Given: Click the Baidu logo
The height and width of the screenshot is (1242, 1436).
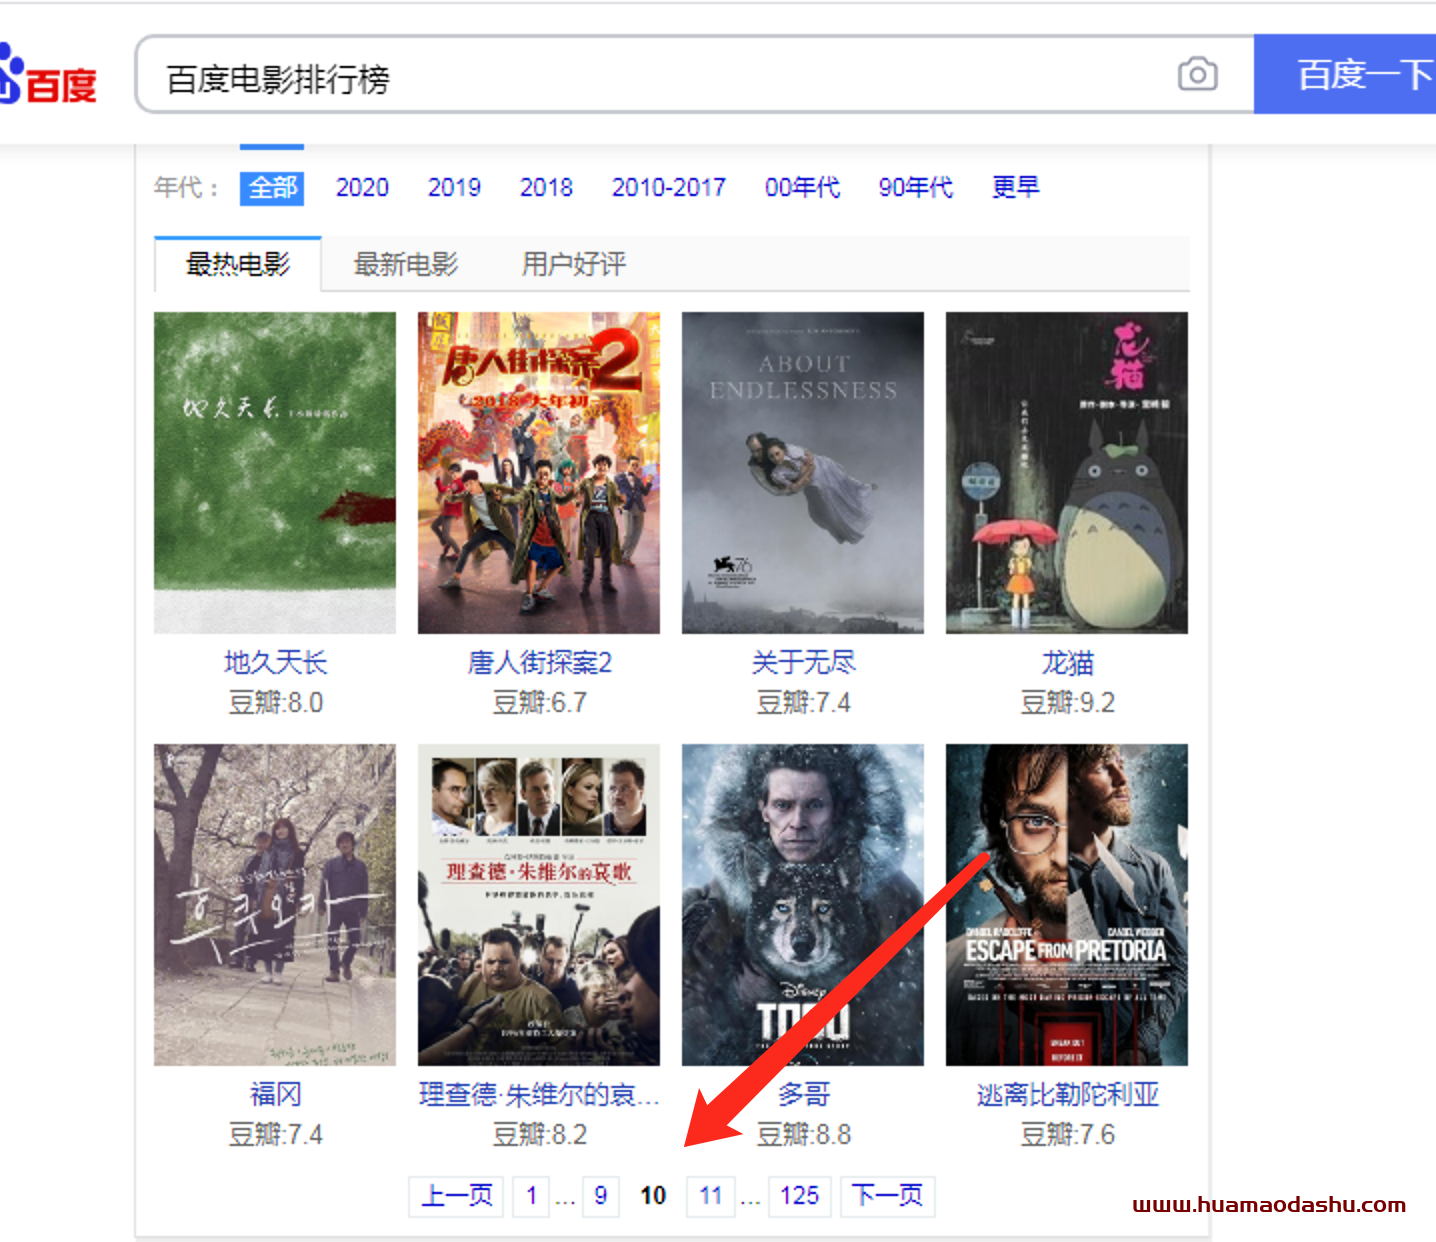Looking at the screenshot, I should (x=47, y=76).
